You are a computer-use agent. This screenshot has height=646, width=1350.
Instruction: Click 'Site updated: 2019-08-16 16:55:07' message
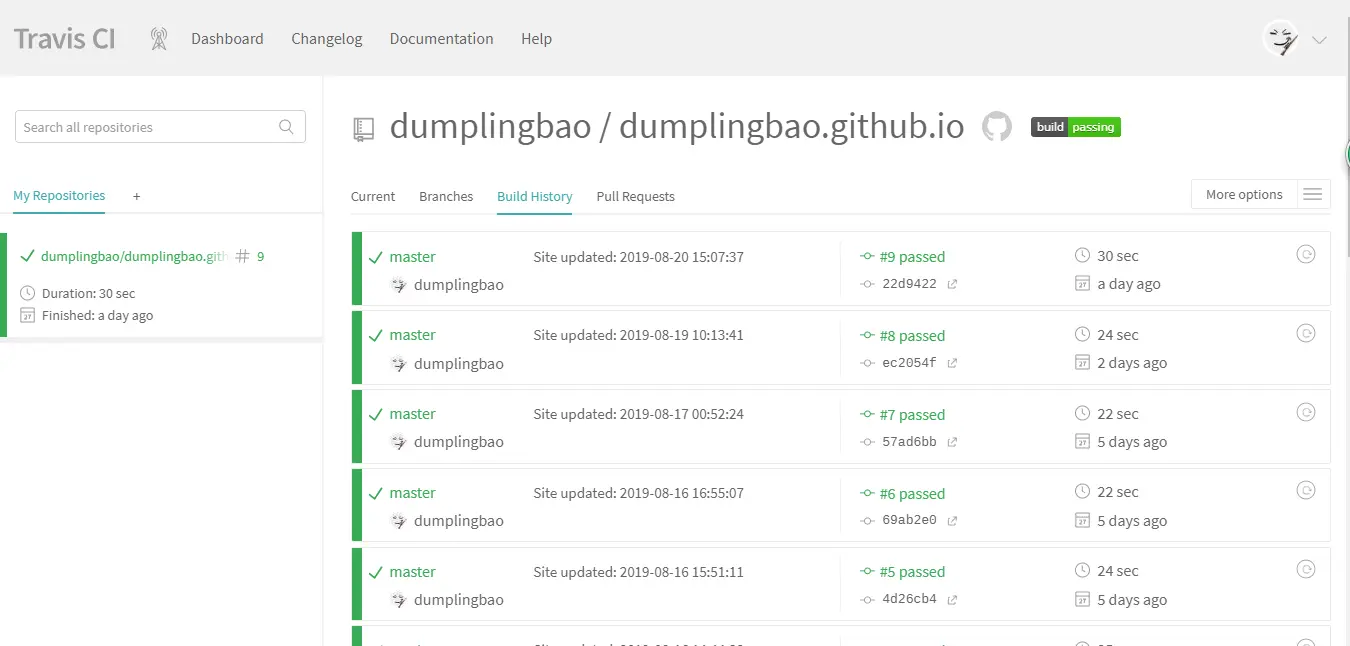click(x=638, y=493)
